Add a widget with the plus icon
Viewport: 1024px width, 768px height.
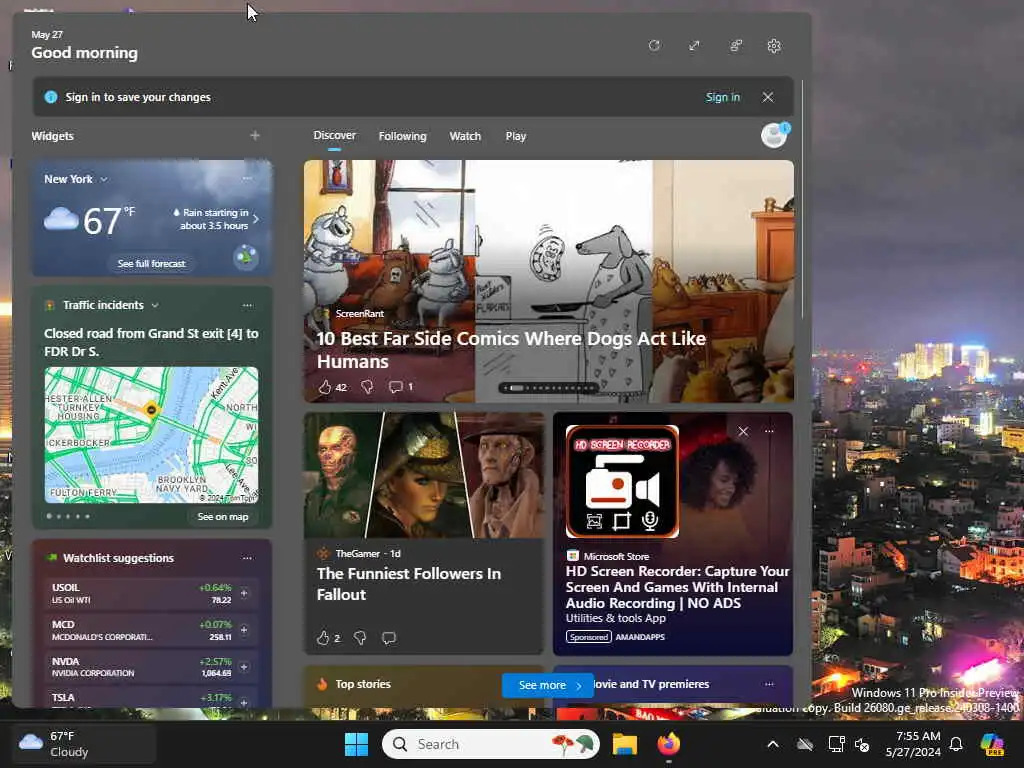point(255,135)
